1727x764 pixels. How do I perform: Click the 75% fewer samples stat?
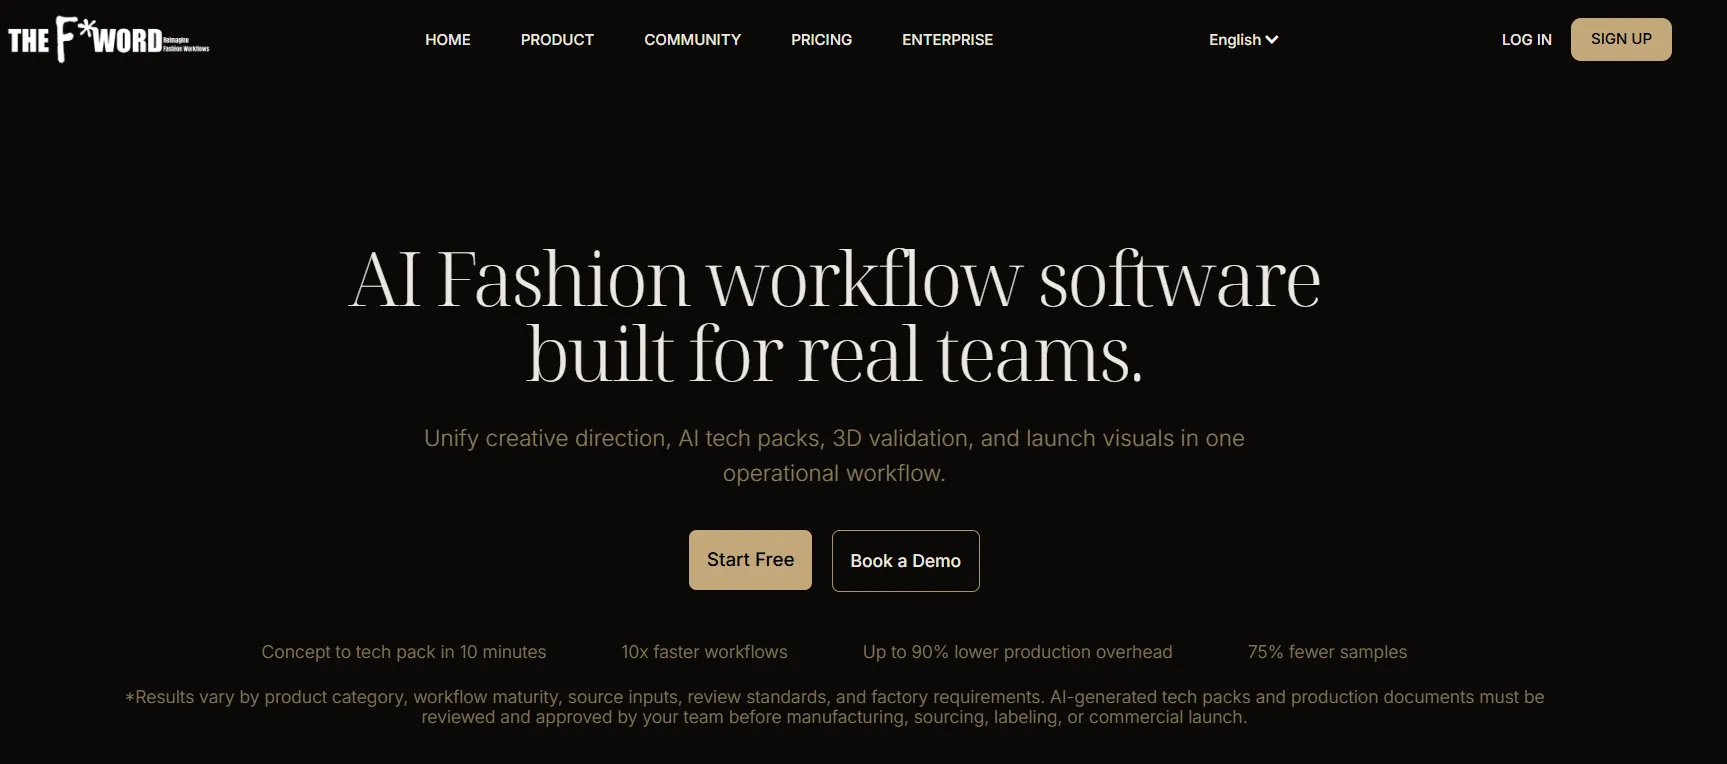point(1327,652)
